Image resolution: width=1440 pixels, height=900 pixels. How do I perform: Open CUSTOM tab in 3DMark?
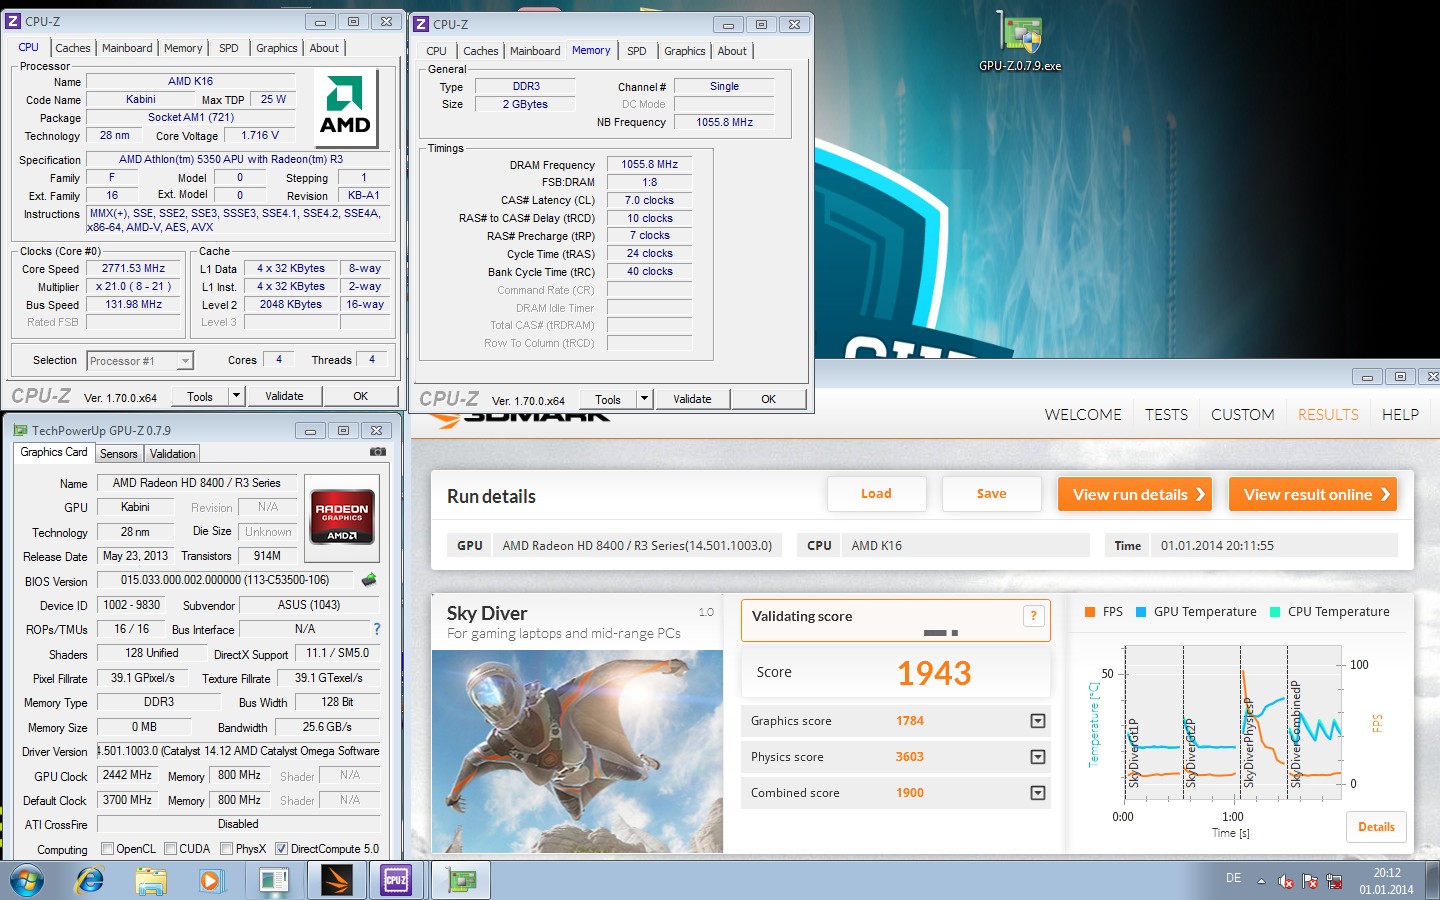click(x=1243, y=415)
